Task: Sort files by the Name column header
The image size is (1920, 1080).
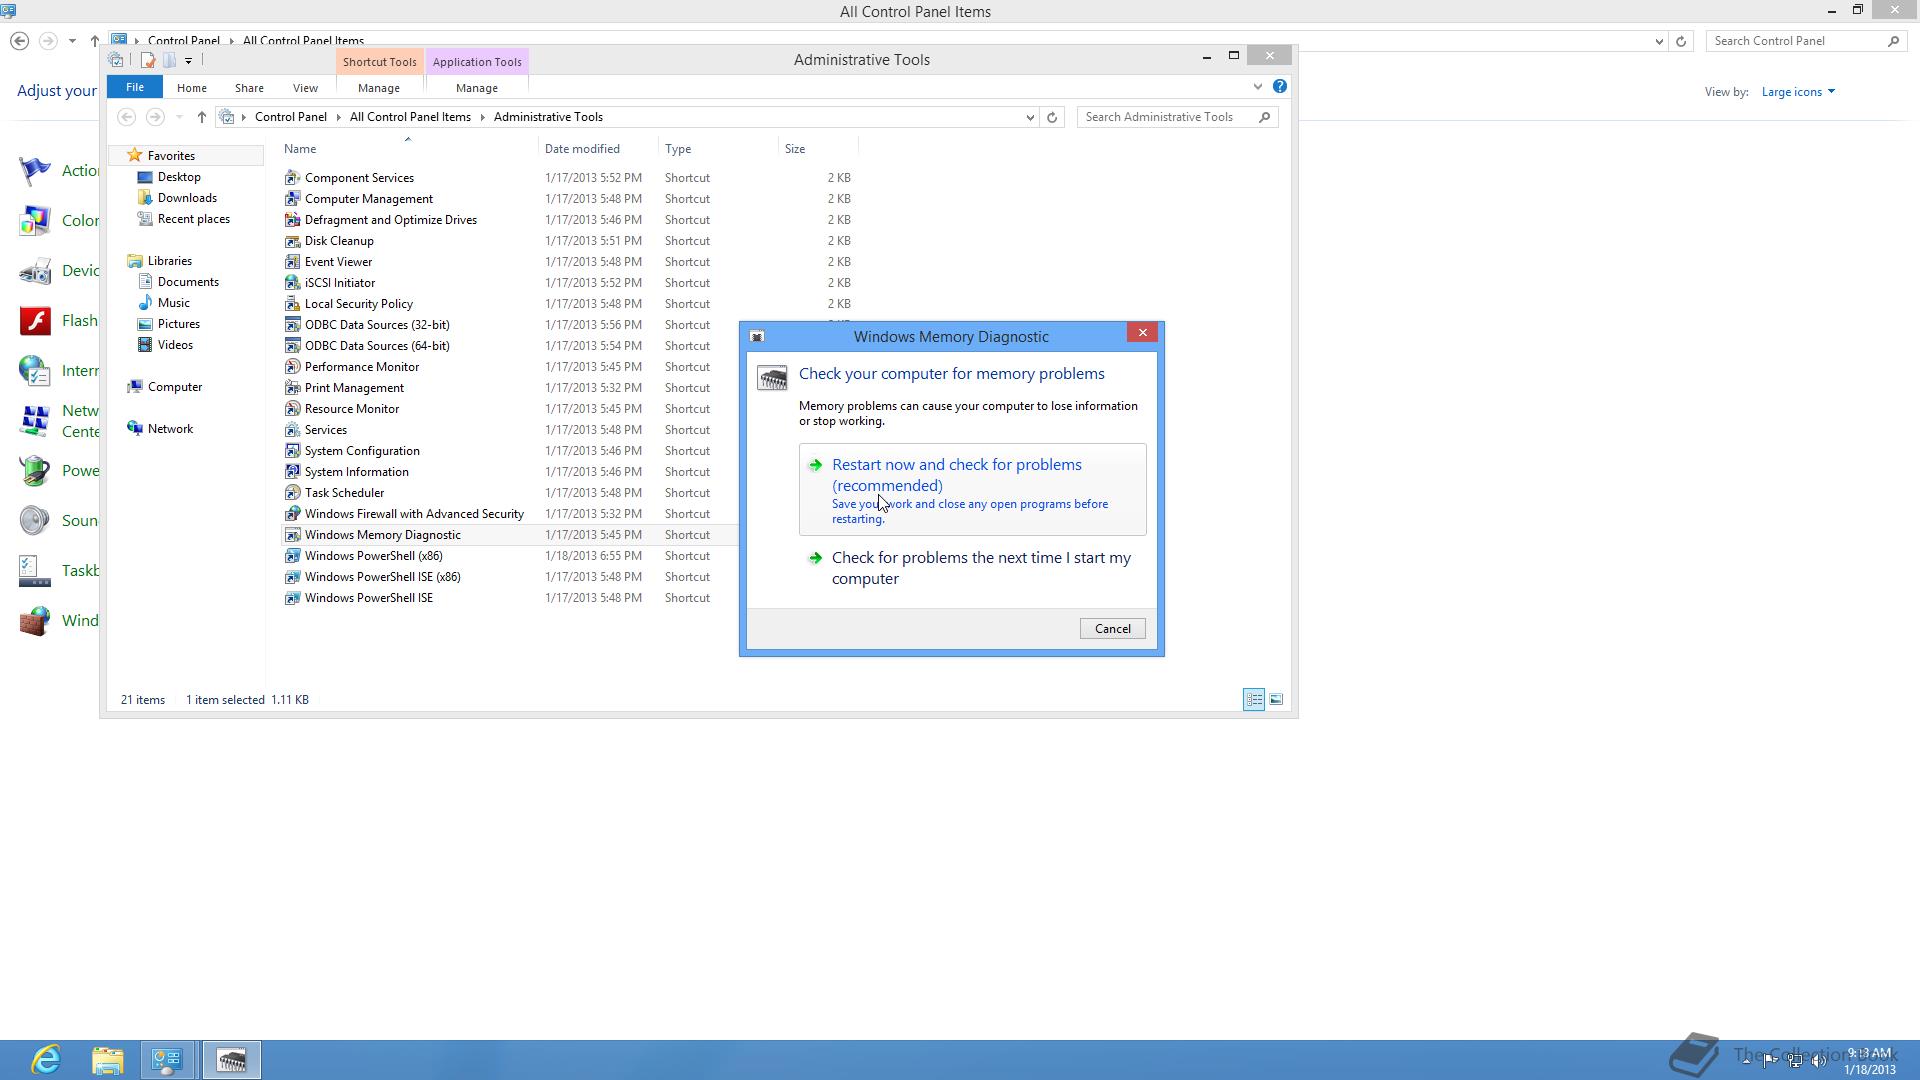Action: tap(408, 149)
